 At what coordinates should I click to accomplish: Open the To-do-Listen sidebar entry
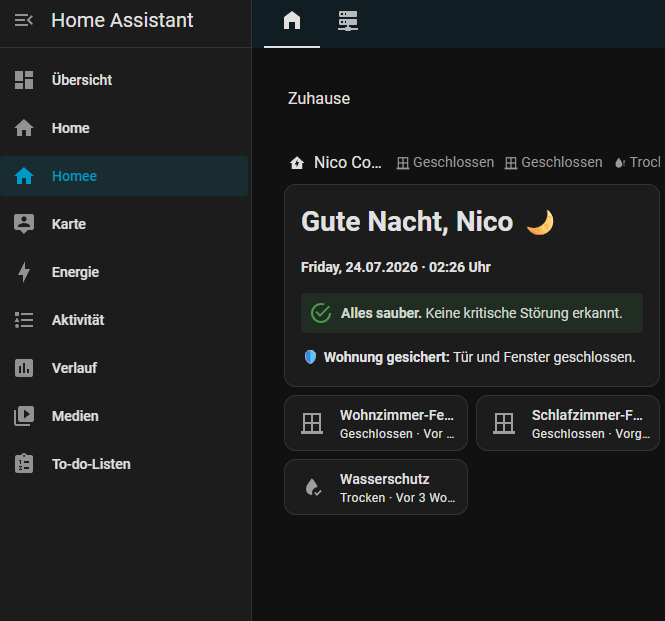[x=124, y=464]
